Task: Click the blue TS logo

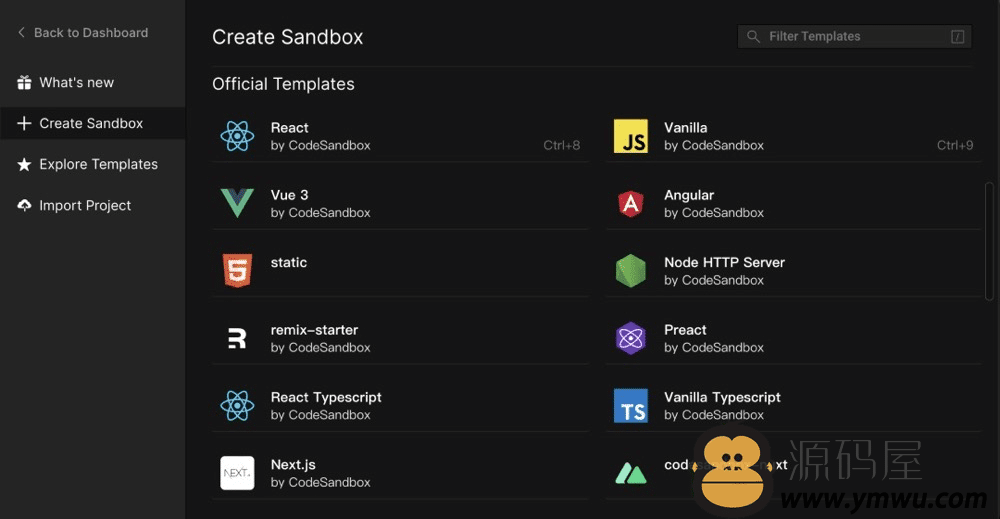Action: coord(631,406)
